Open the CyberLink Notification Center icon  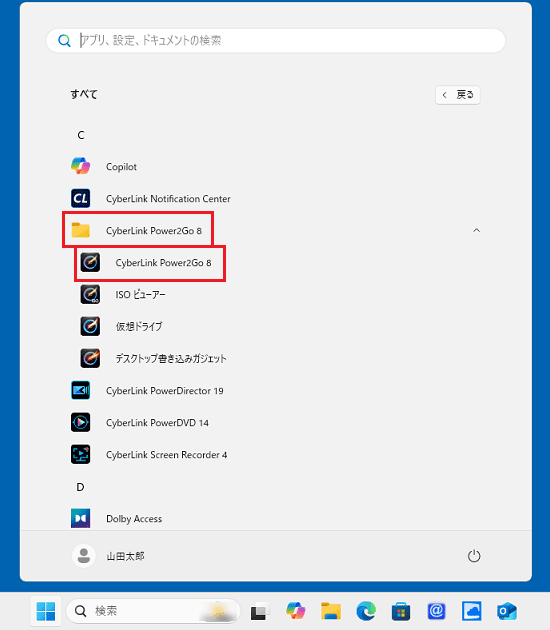(81, 198)
